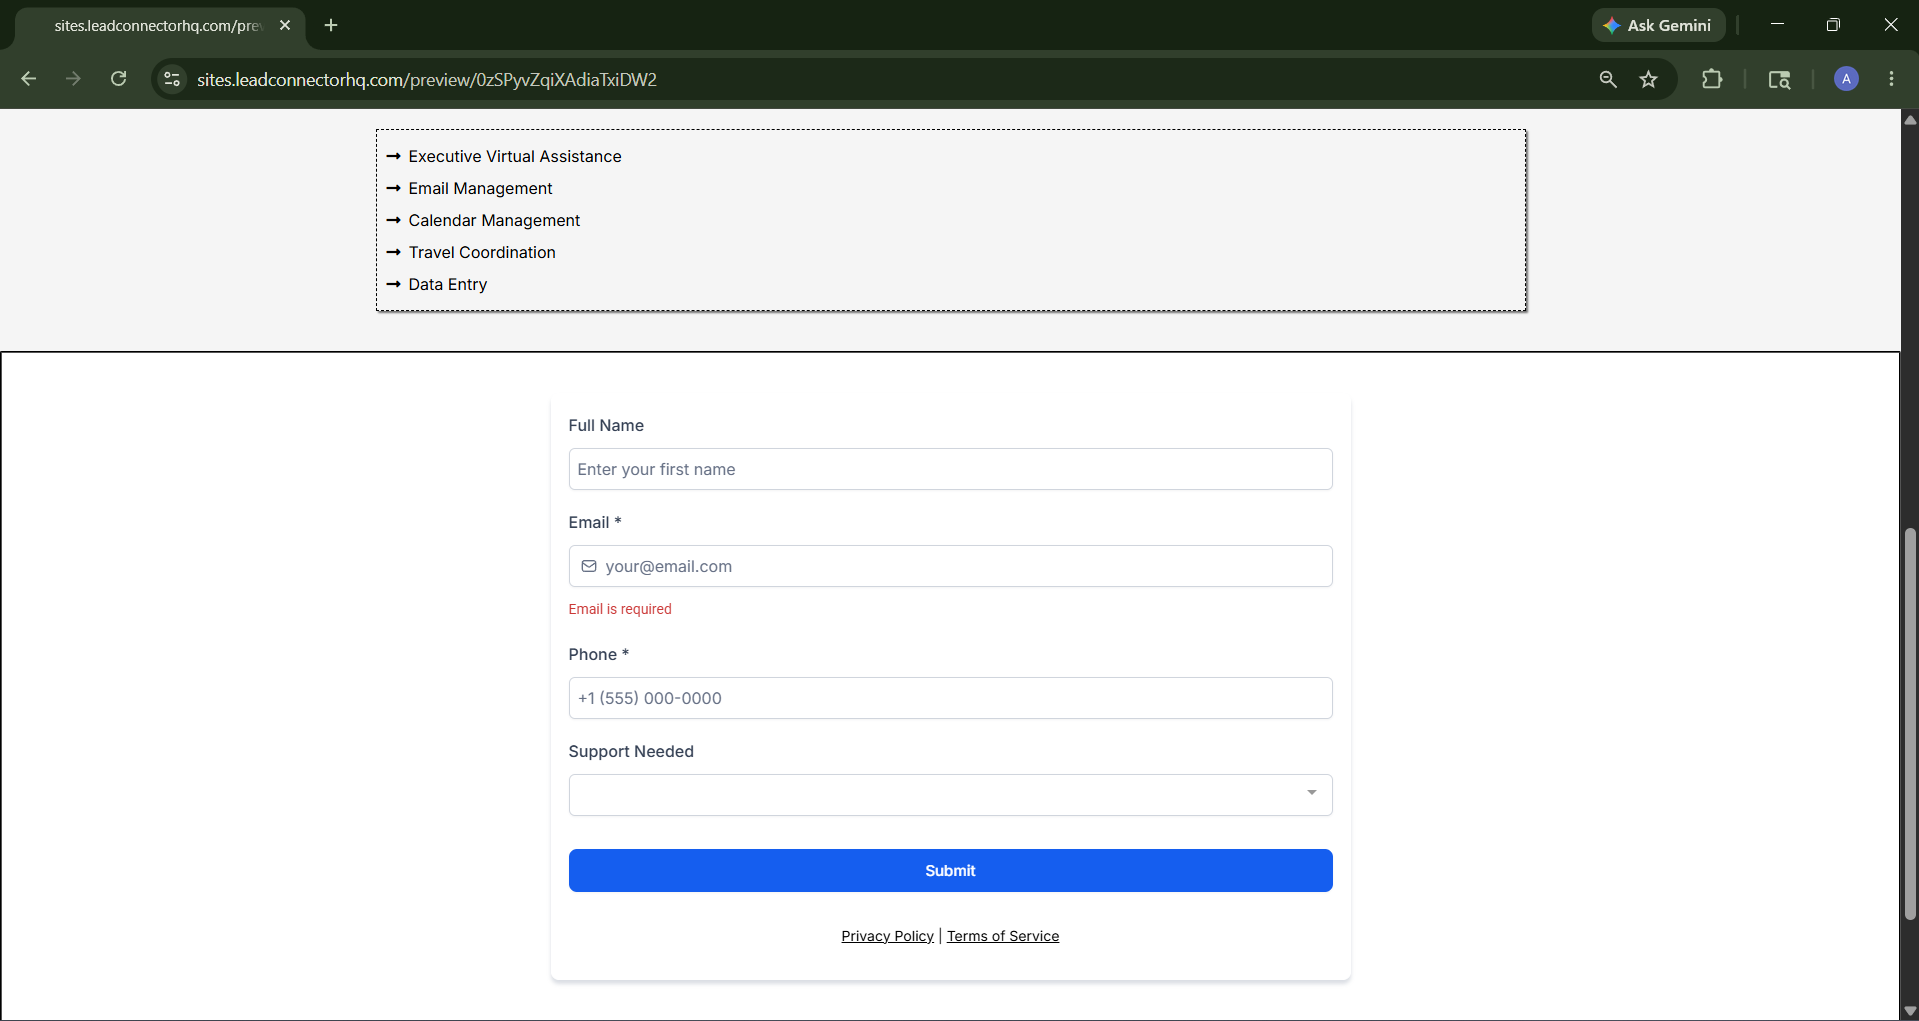Image resolution: width=1919 pixels, height=1021 pixels.
Task: Open the Terms of Service link
Action: pos(1003,936)
